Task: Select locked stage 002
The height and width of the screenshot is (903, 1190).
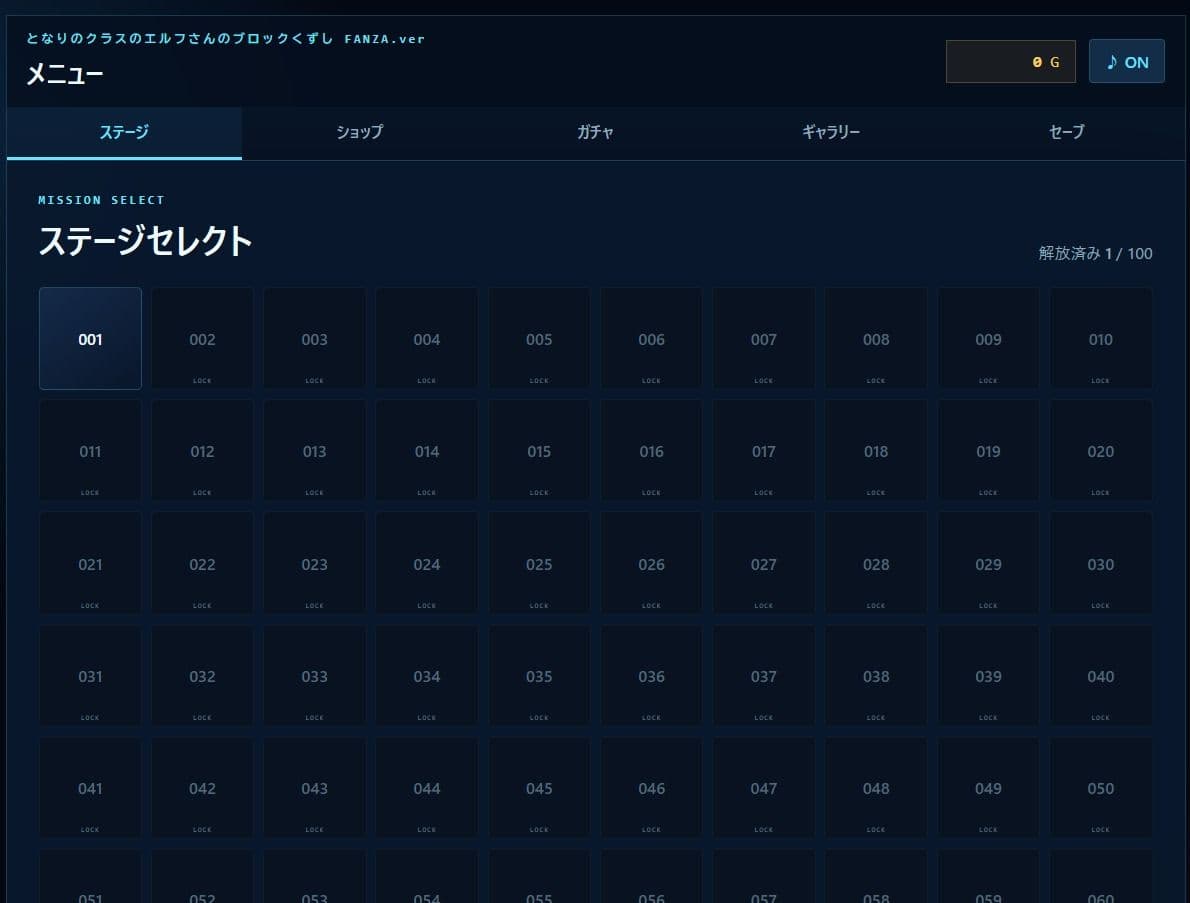Action: pyautogui.click(x=203, y=338)
